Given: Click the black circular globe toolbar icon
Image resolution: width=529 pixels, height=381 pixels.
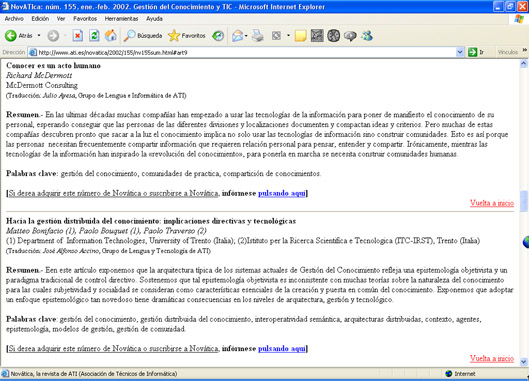Looking at the screenshot, I should (x=333, y=35).
